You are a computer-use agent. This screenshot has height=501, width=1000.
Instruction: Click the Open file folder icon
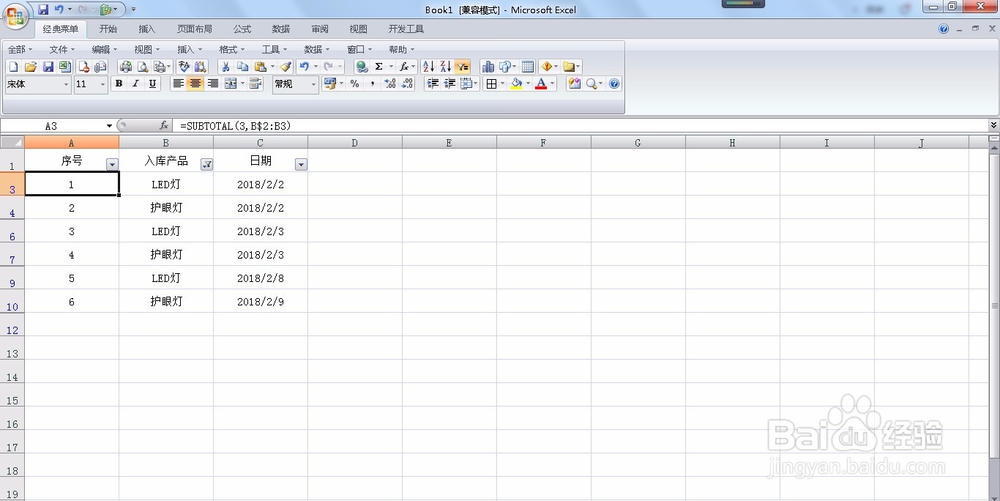[x=30, y=66]
